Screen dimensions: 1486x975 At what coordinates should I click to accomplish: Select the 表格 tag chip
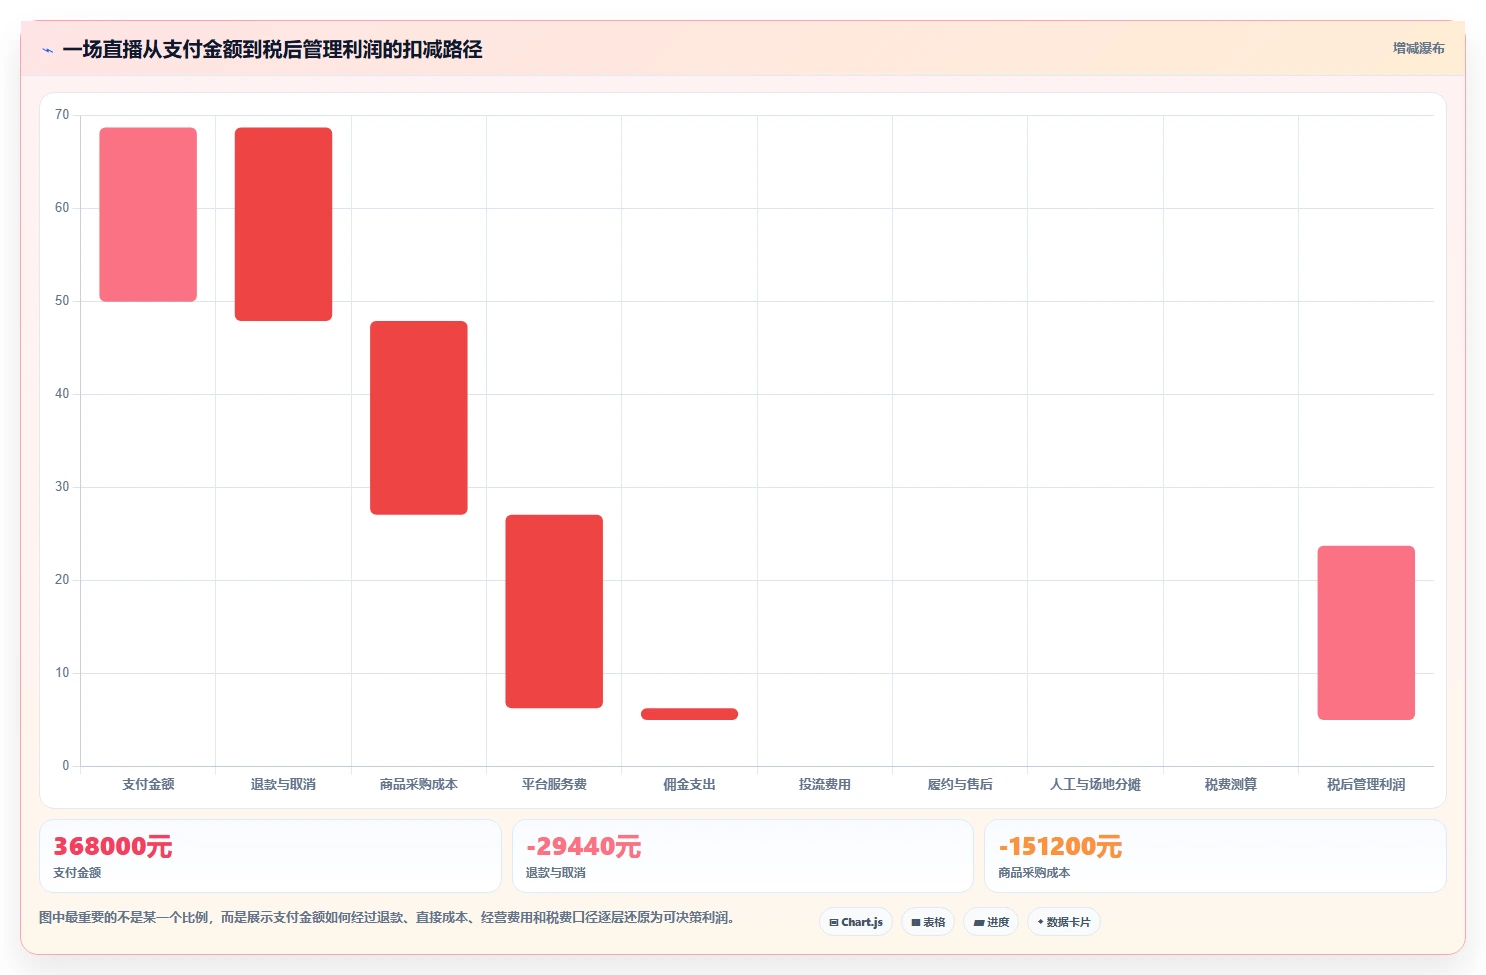click(928, 922)
